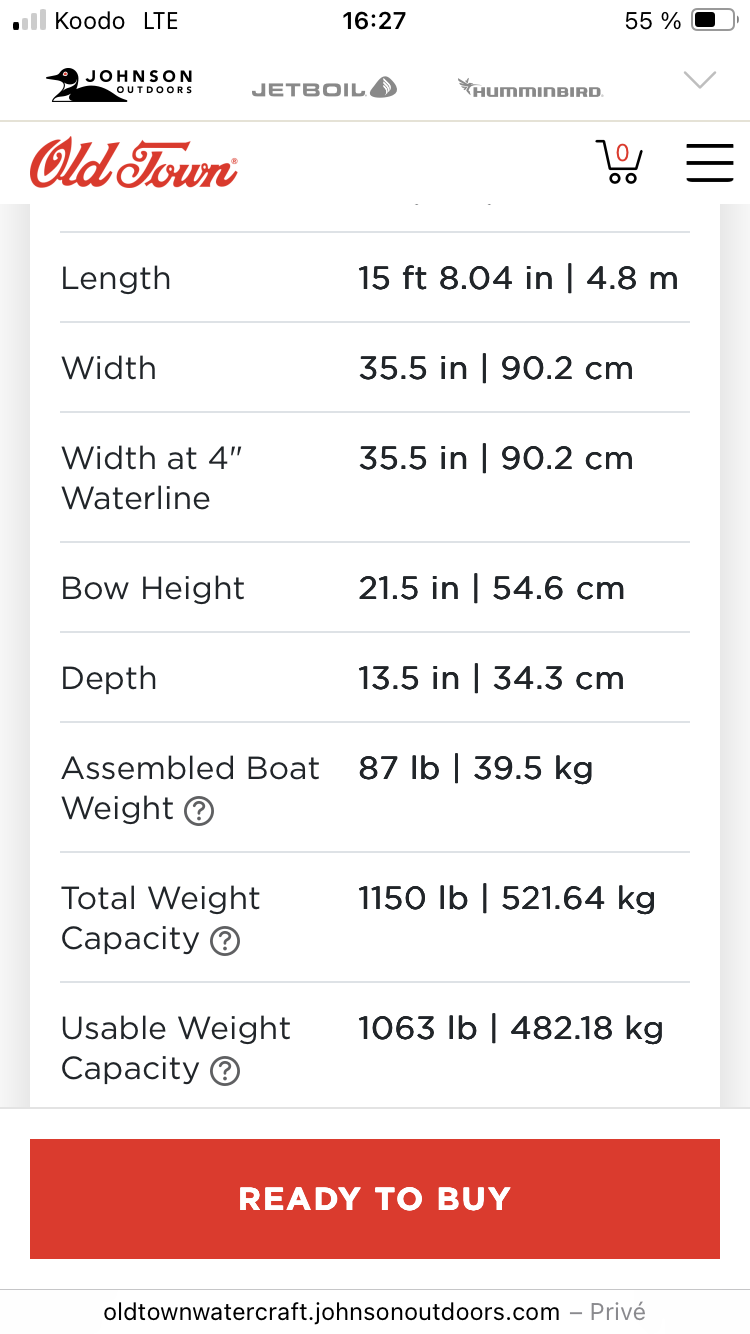750x1334 pixels.
Task: Show help for Usable Weight Capacity
Action: (225, 1071)
